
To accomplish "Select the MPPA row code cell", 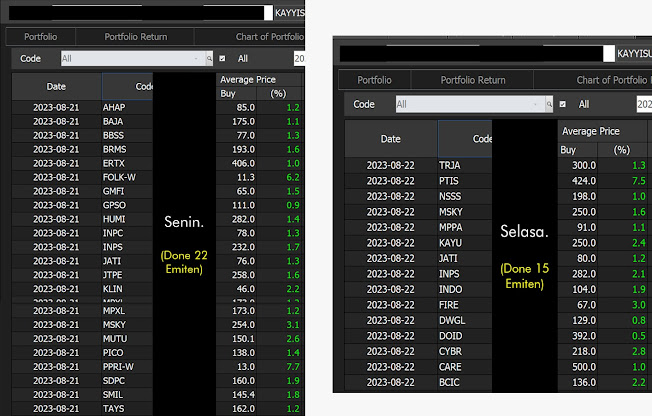I will tap(465, 227).
